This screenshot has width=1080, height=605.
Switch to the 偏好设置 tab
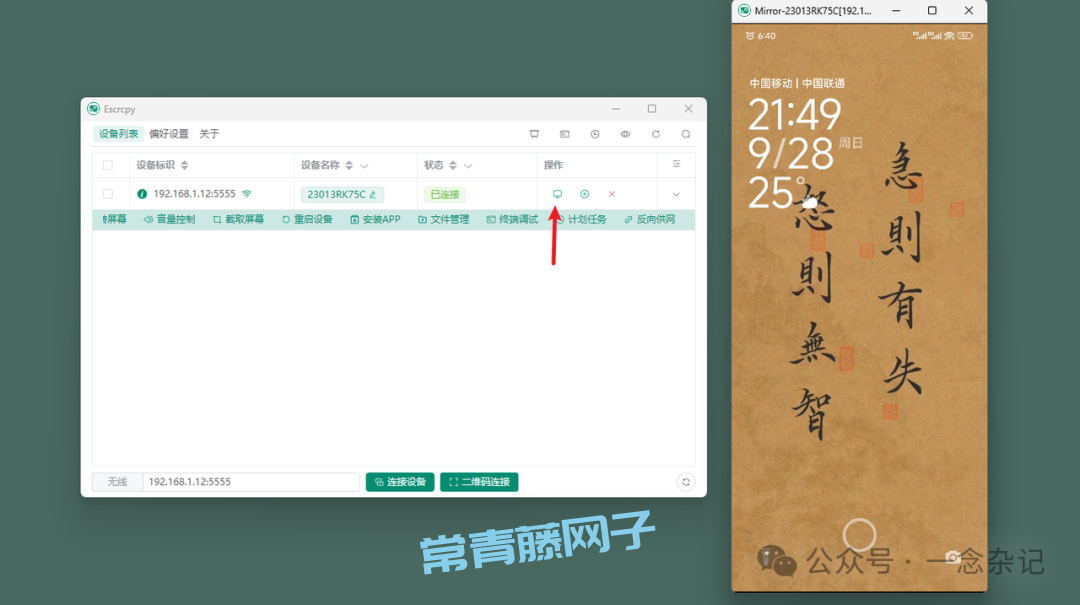coord(168,134)
